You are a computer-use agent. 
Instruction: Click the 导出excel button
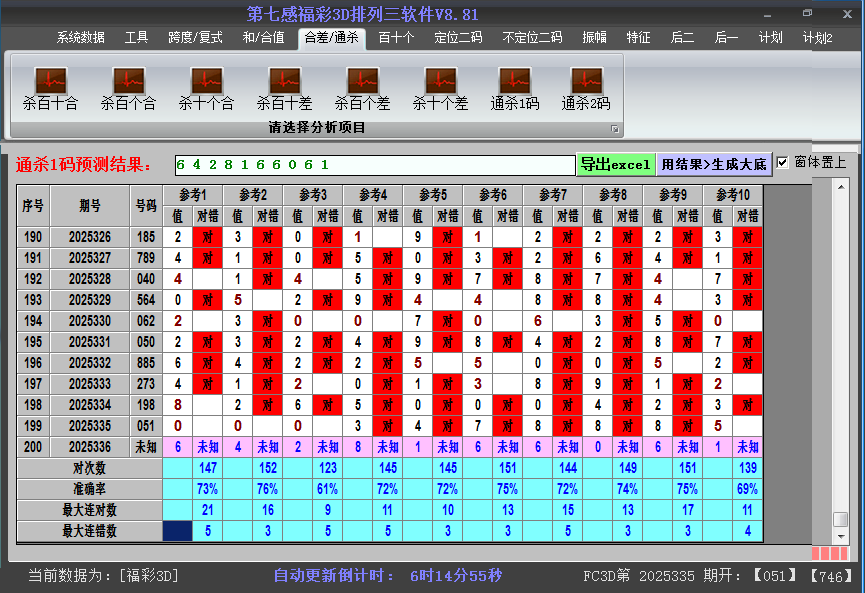615,164
